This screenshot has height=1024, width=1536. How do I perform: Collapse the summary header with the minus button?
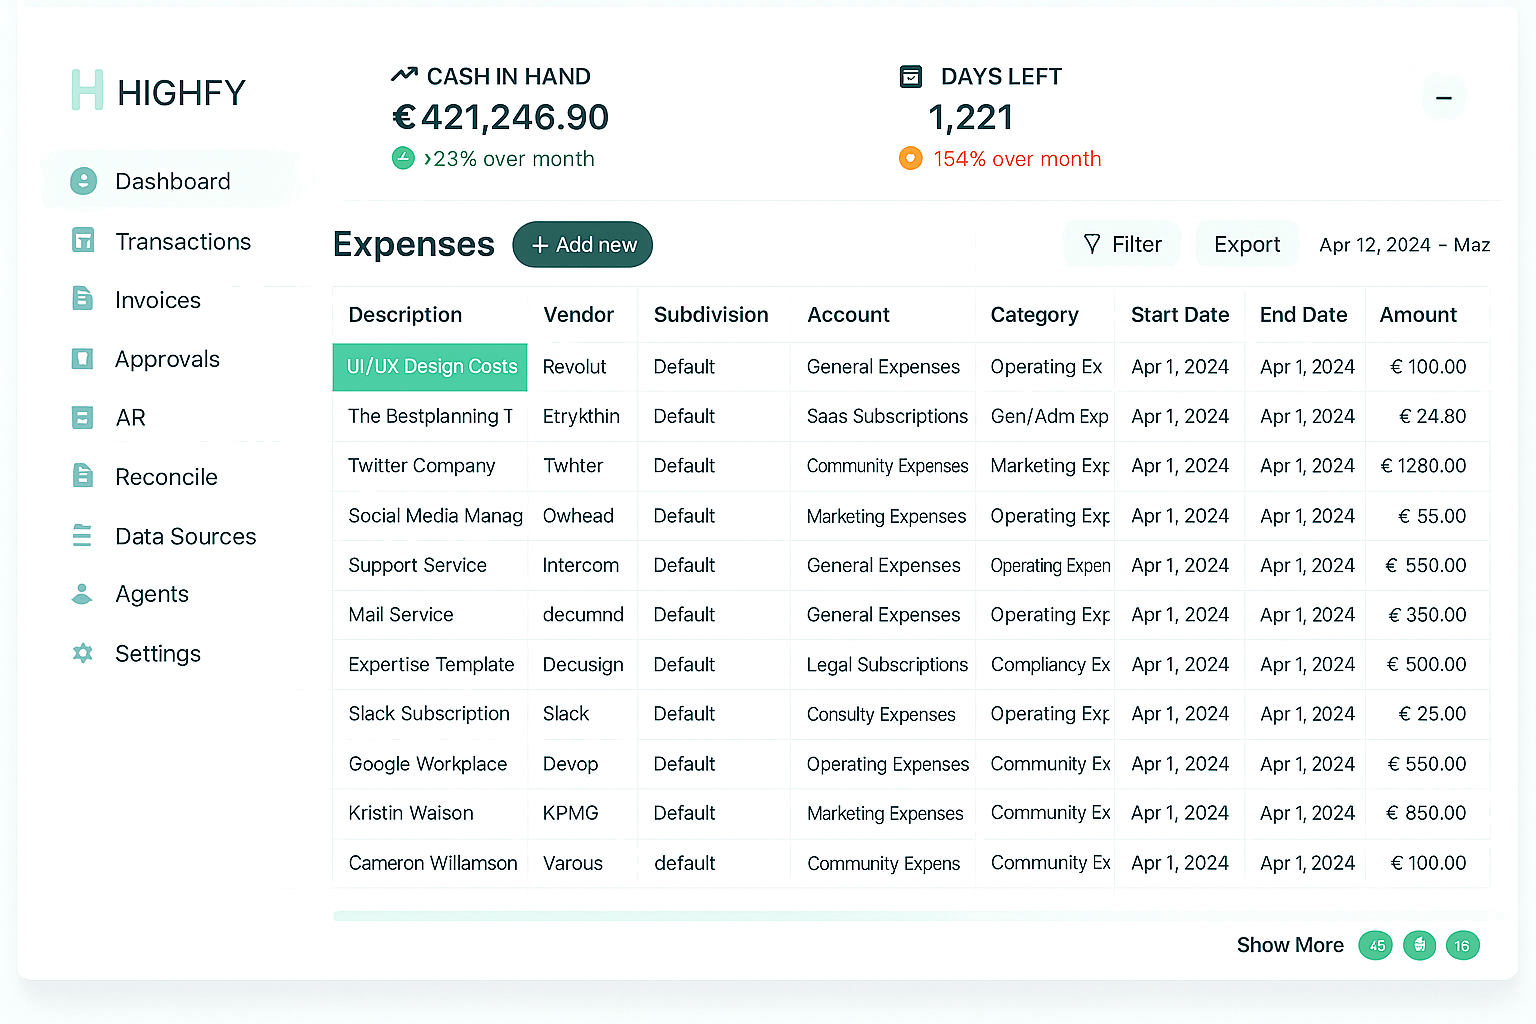click(x=1443, y=97)
